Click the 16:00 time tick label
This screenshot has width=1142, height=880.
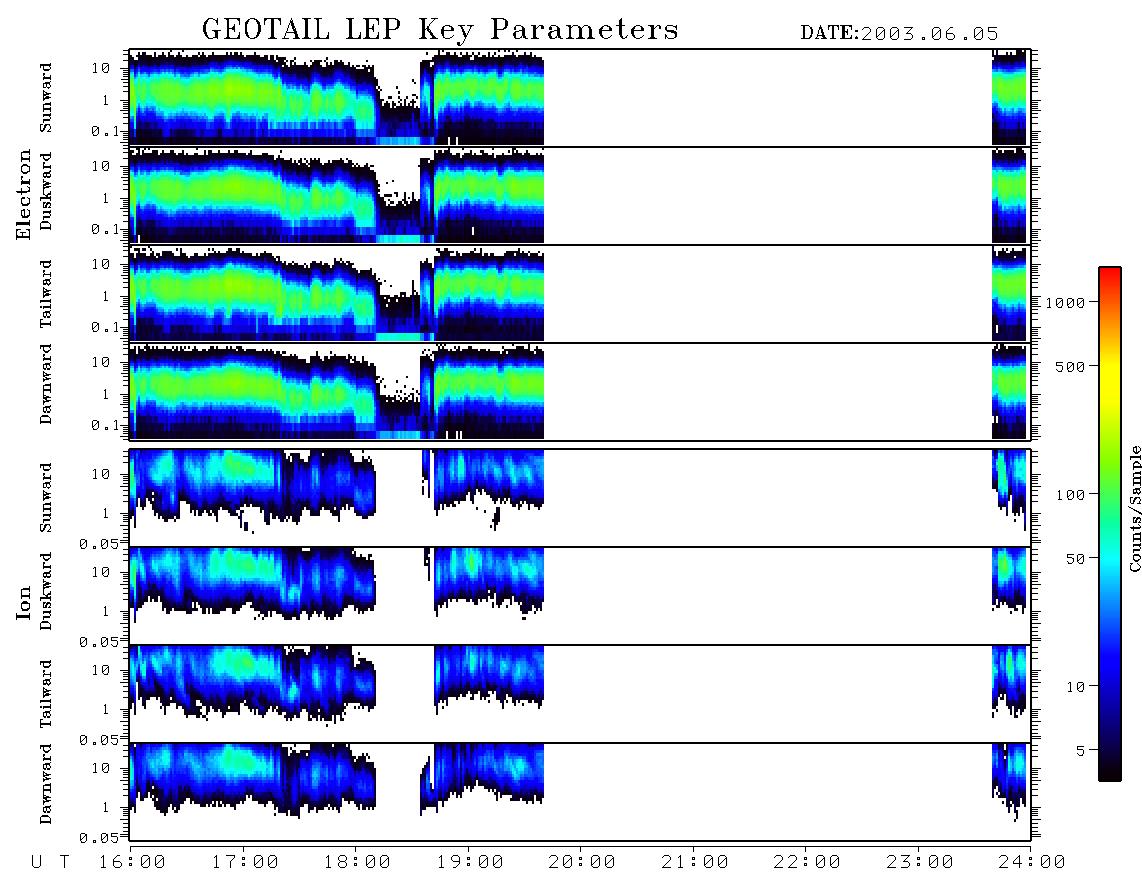pyautogui.click(x=132, y=863)
